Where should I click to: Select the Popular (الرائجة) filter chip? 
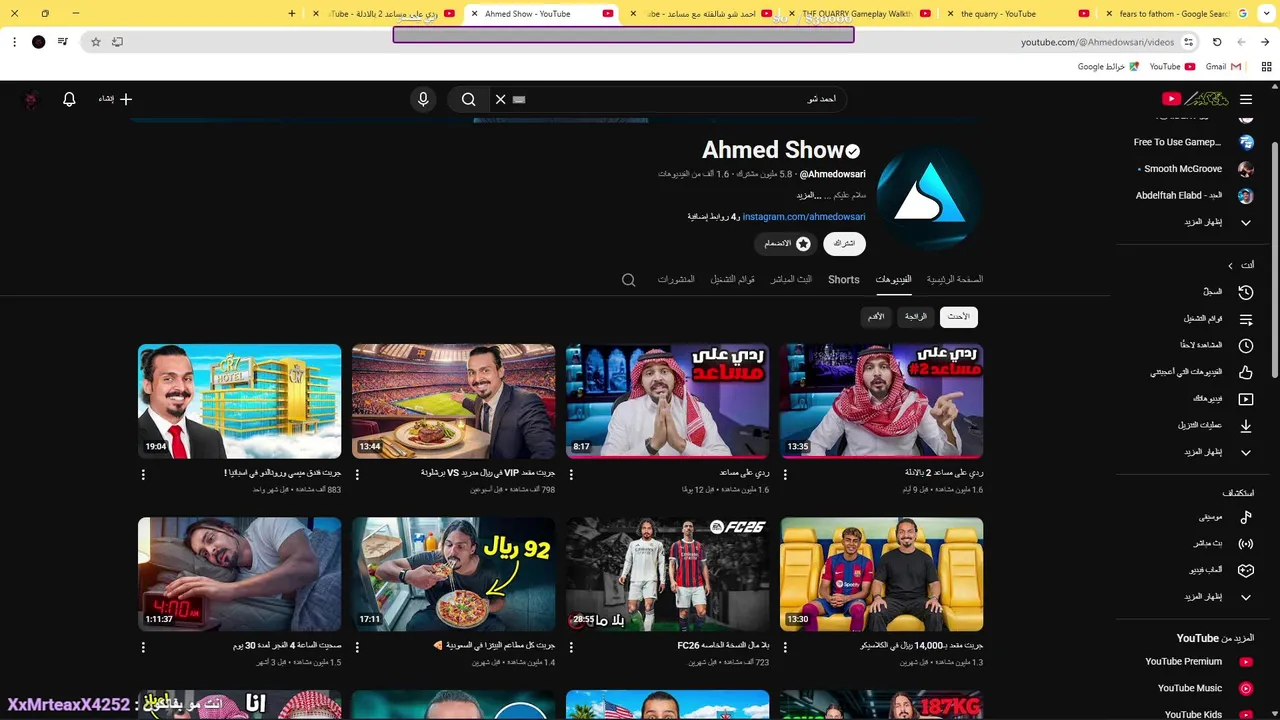916,317
